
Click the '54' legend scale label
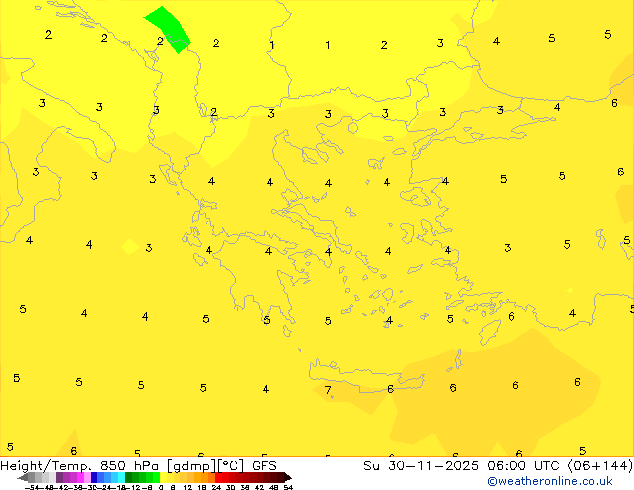coord(288,487)
